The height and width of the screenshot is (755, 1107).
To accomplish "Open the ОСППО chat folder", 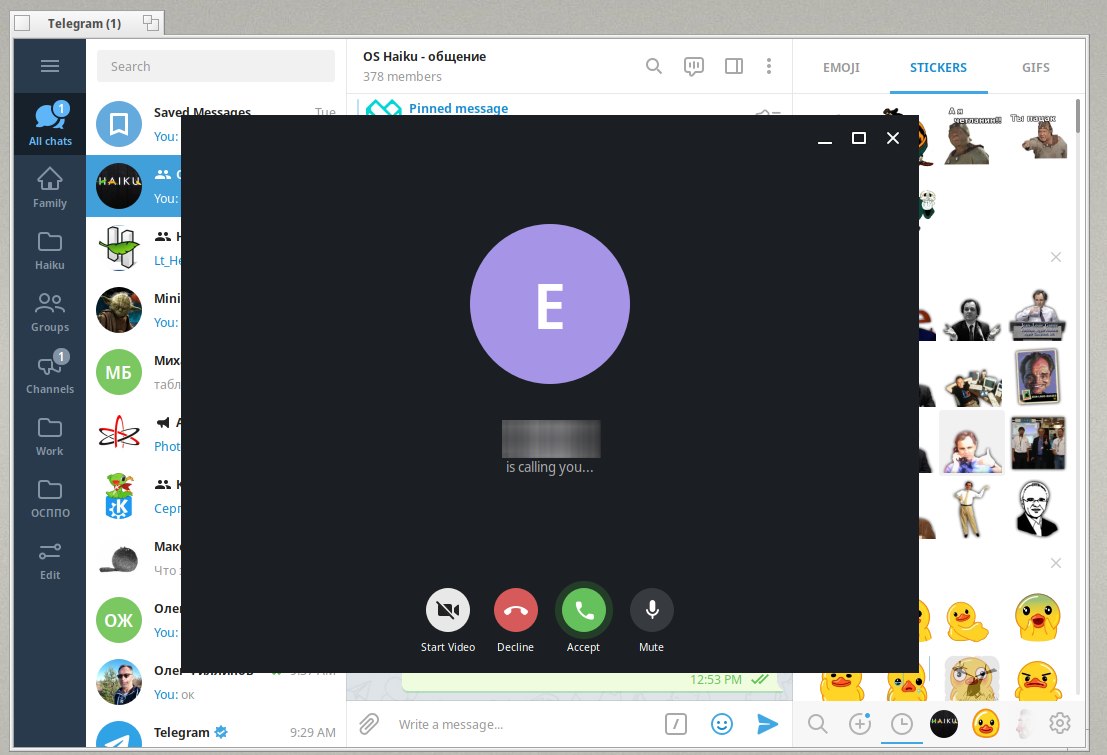I will (49, 498).
